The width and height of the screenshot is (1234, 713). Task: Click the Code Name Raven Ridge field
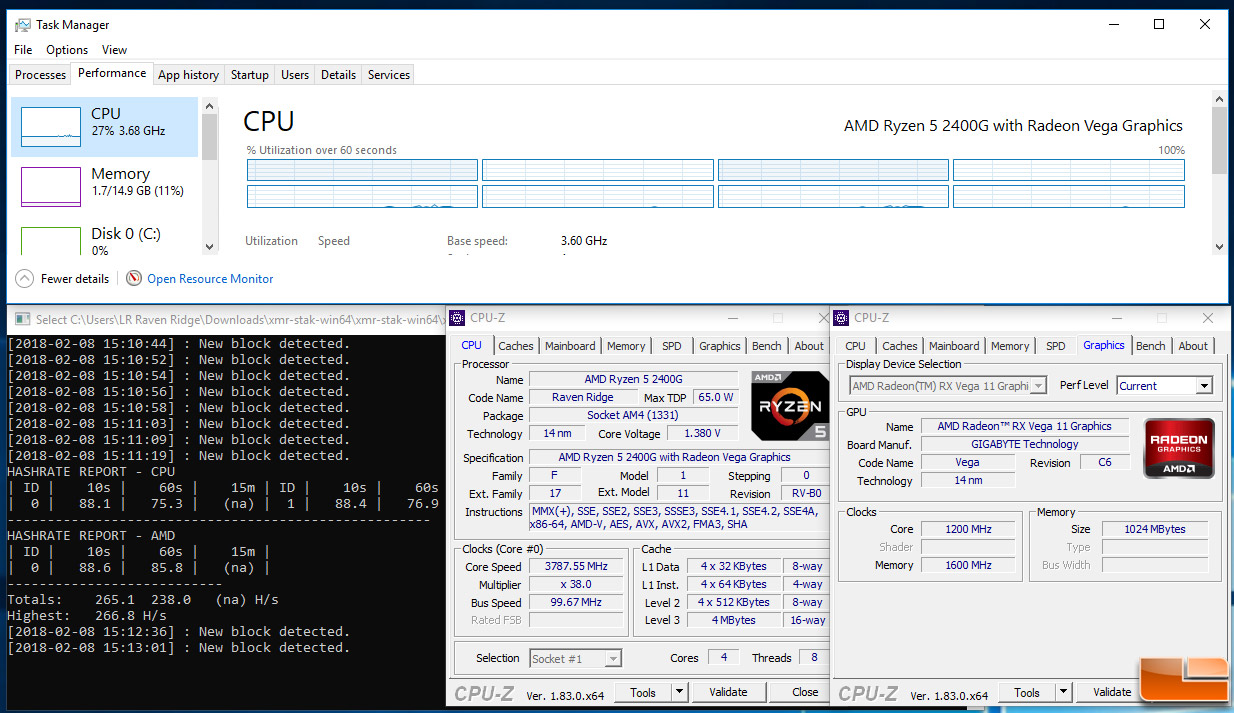point(582,397)
